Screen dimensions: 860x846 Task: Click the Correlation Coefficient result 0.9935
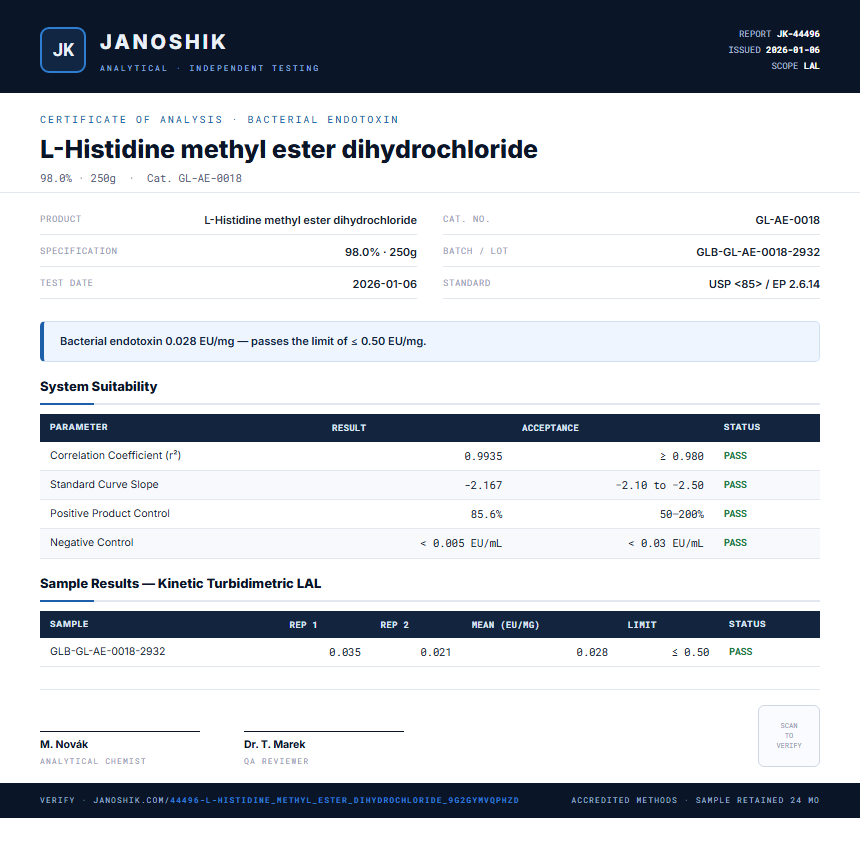[x=483, y=456]
